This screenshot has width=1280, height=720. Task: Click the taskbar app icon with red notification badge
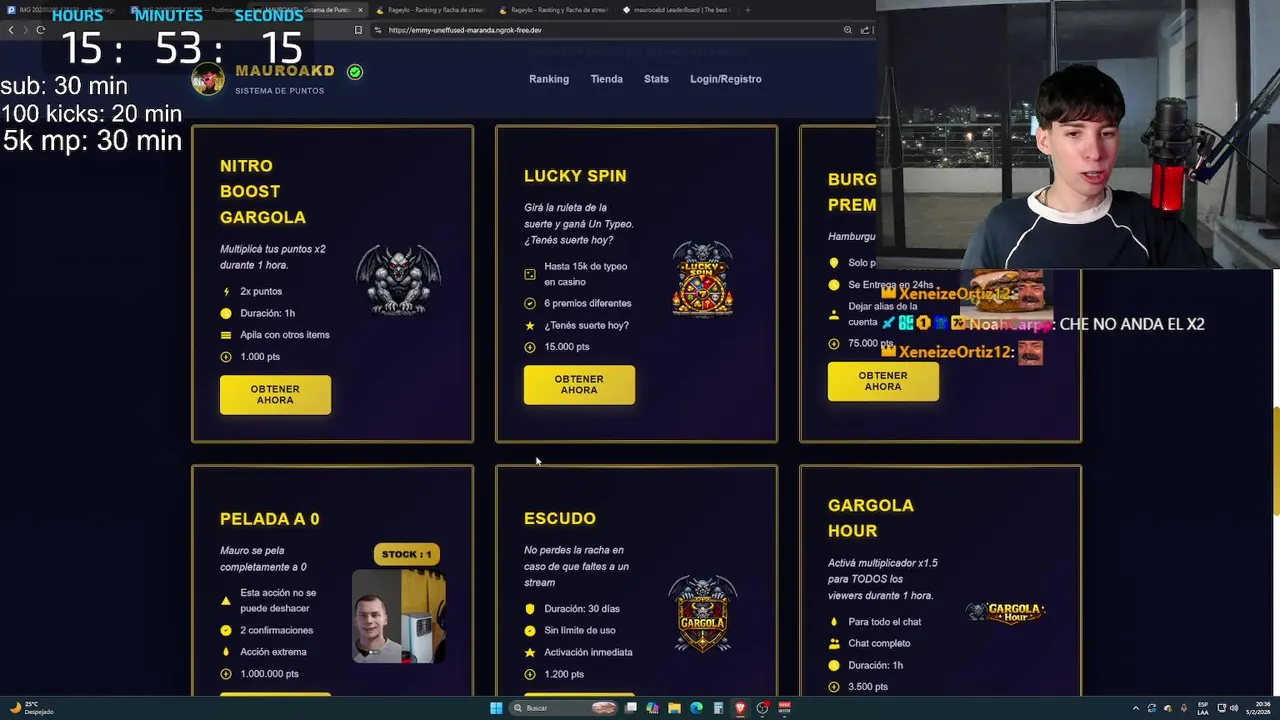(x=762, y=708)
